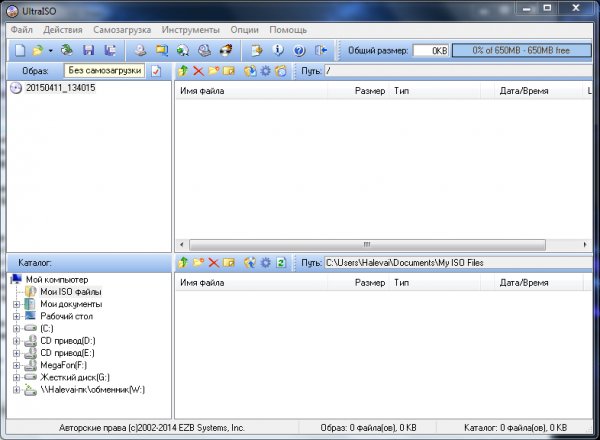The image size is (600, 440).
Task: Click rename folder icon in Каталог pane toolbar
Action: pyautogui.click(x=229, y=262)
